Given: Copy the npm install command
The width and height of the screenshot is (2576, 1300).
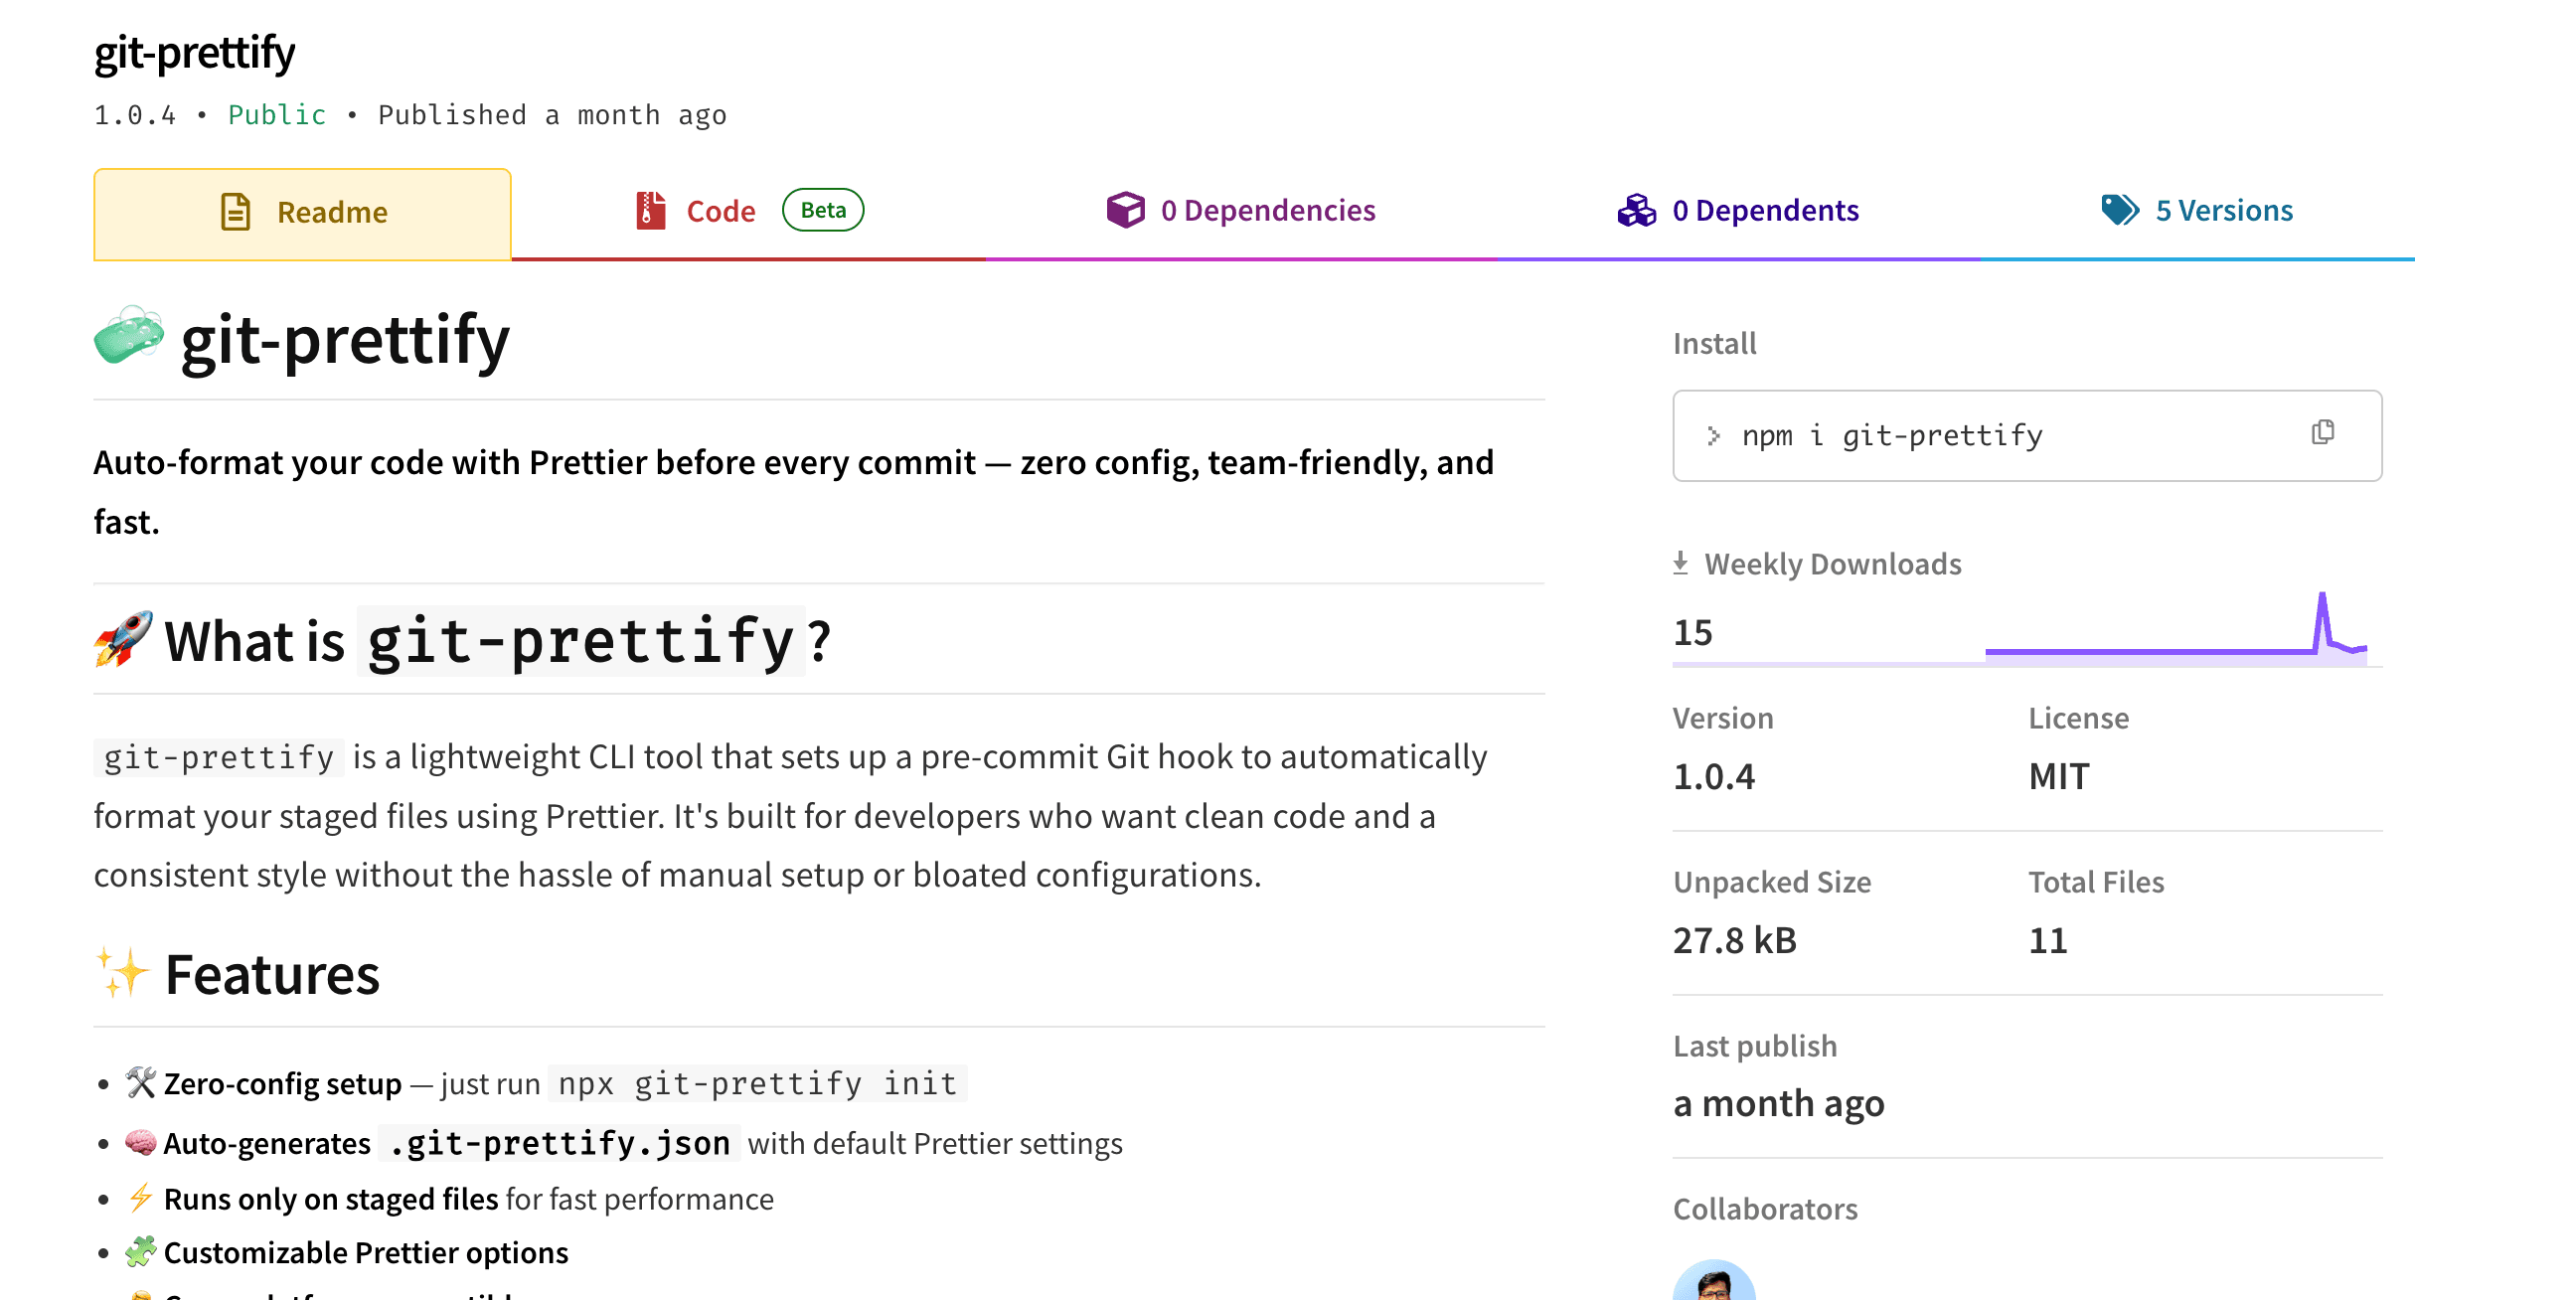Looking at the screenshot, I should pos(2322,432).
